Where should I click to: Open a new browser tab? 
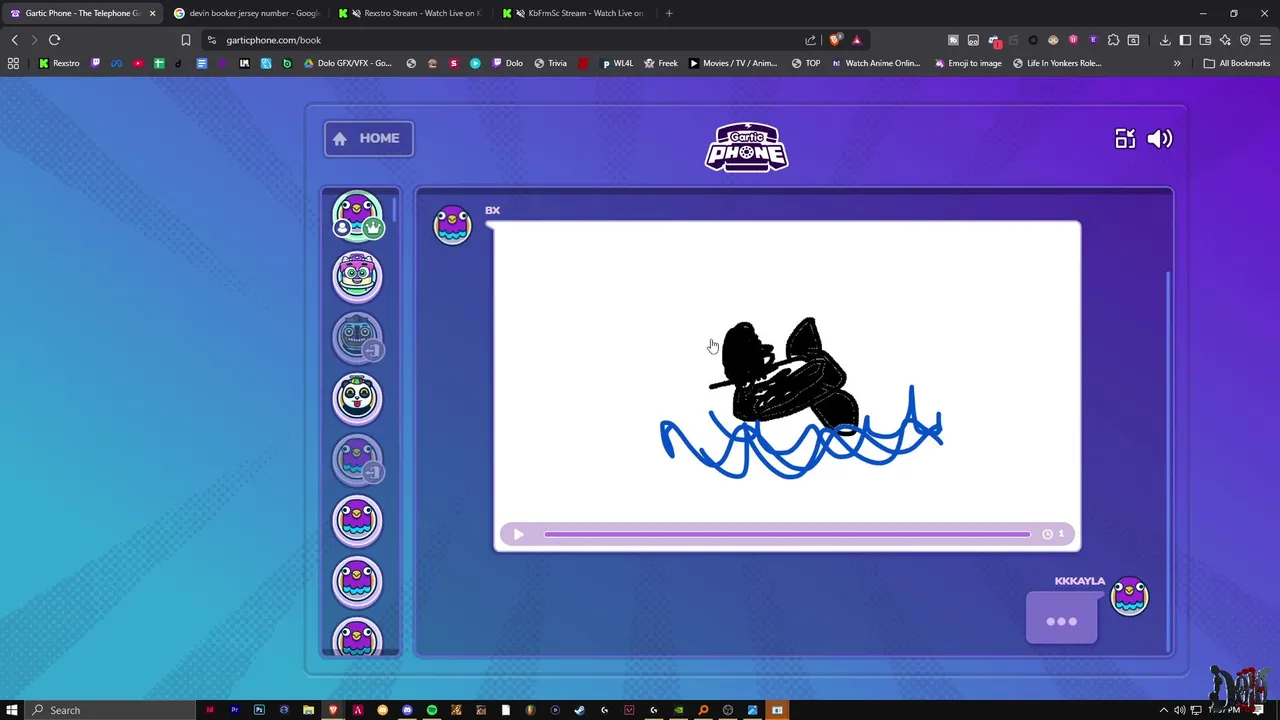(669, 13)
